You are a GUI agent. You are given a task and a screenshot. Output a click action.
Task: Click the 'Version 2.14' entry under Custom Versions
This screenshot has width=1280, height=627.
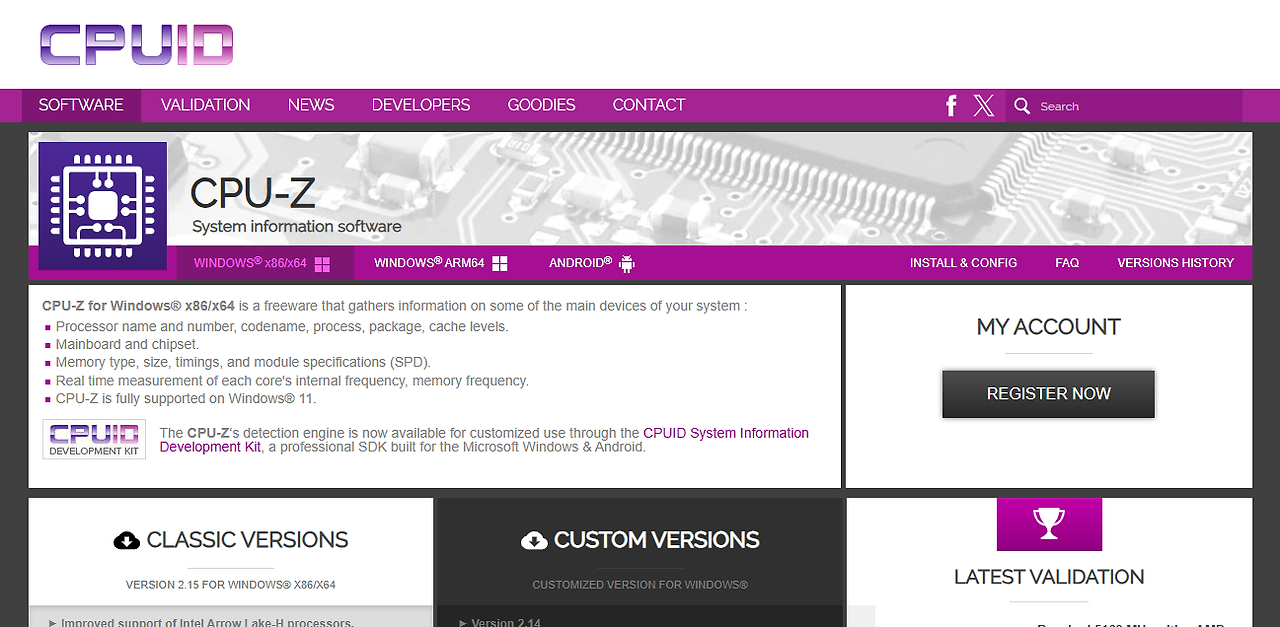[x=506, y=622]
